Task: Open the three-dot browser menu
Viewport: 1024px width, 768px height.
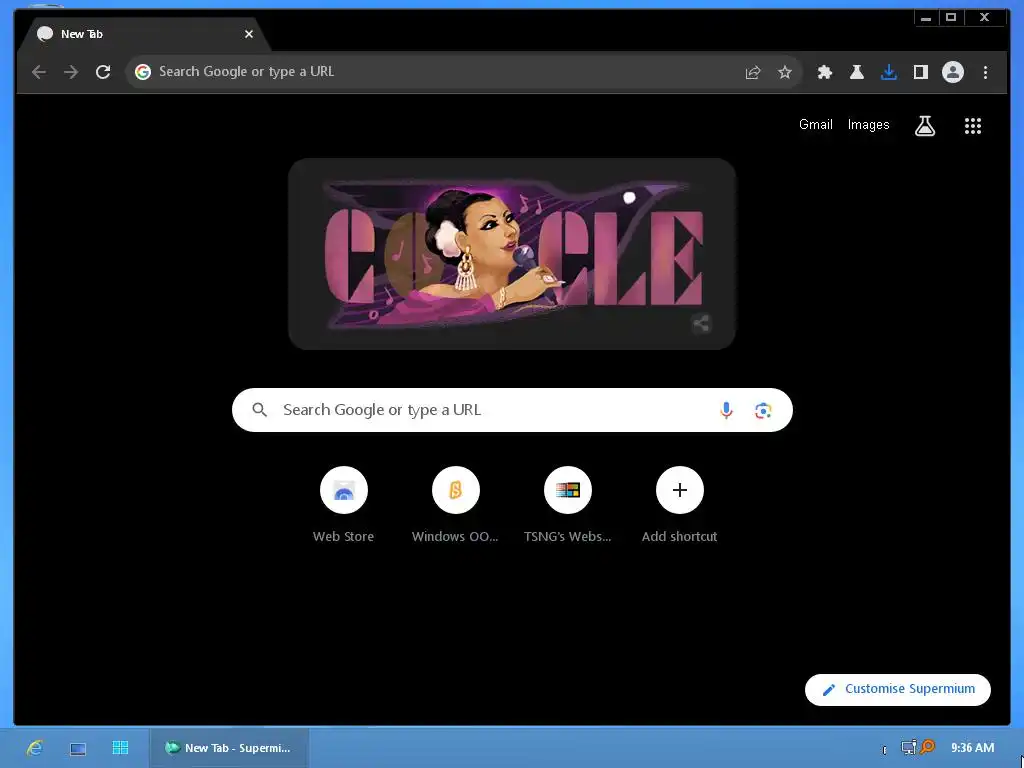Action: [985, 72]
